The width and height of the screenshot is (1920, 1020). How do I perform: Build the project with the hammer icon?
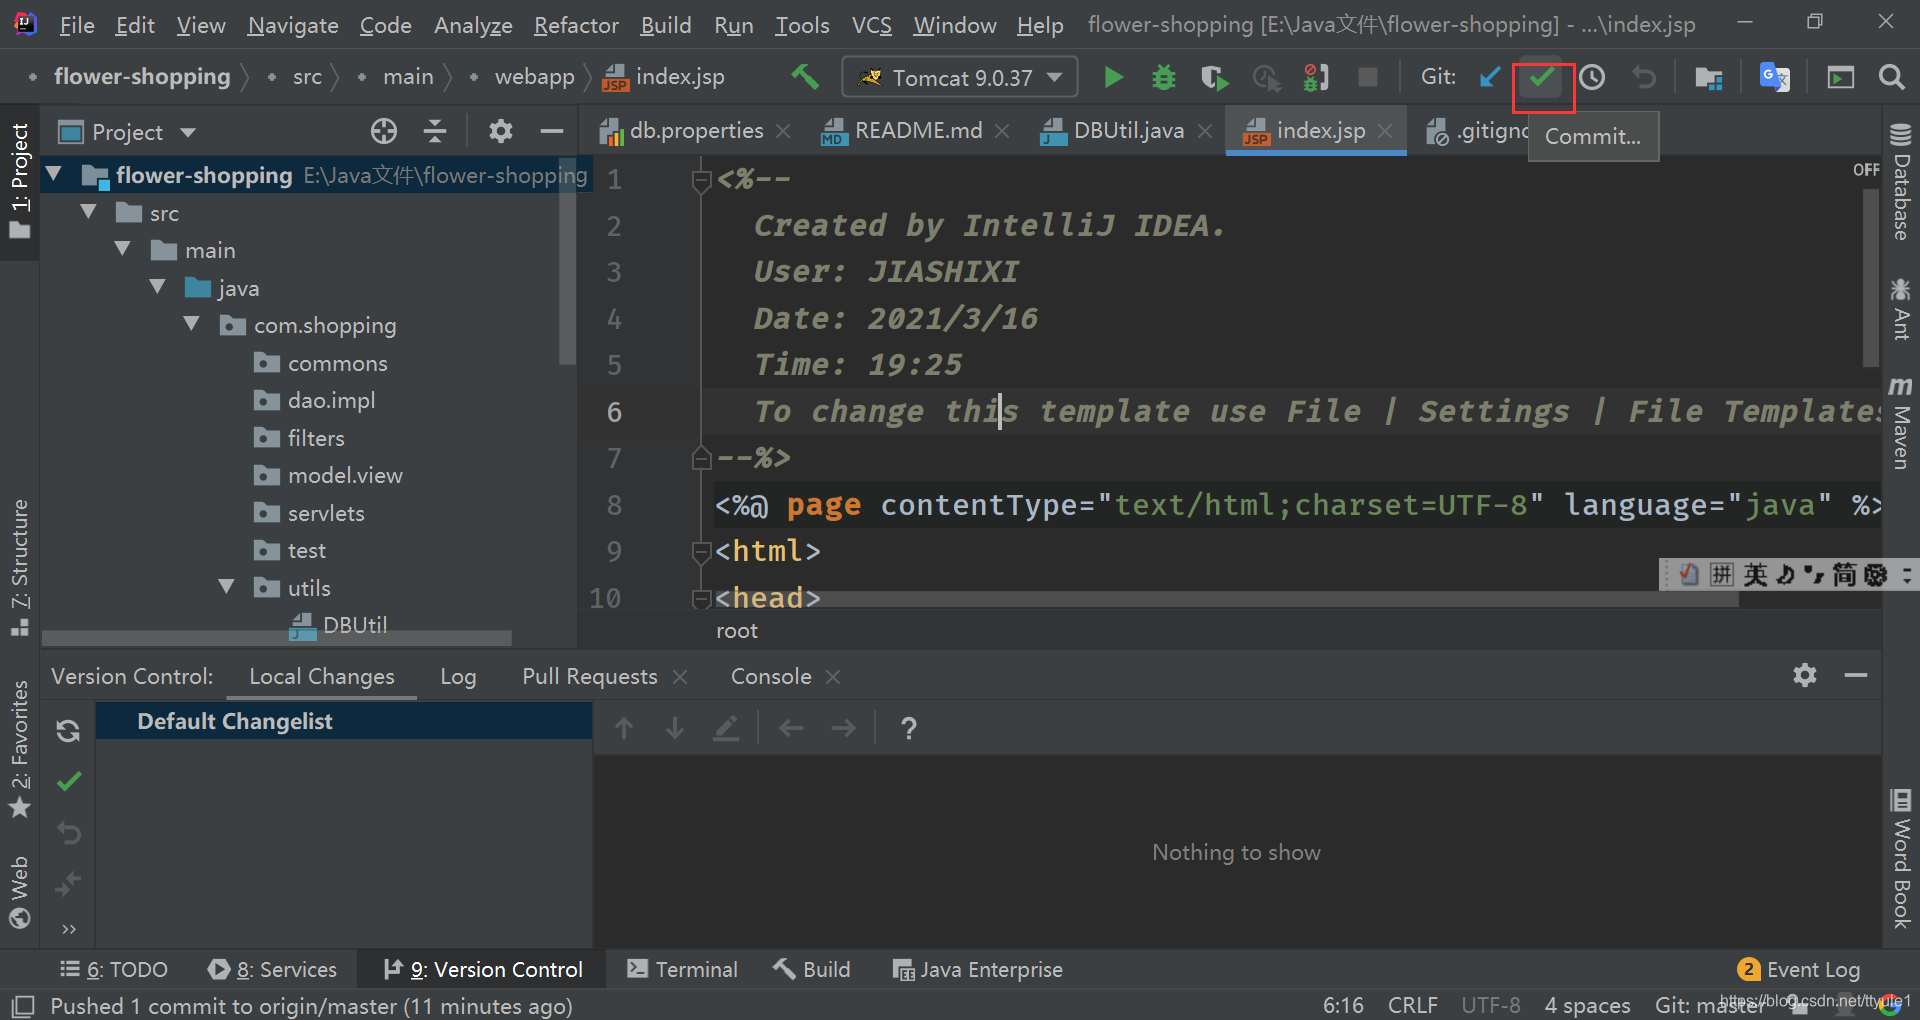805,77
